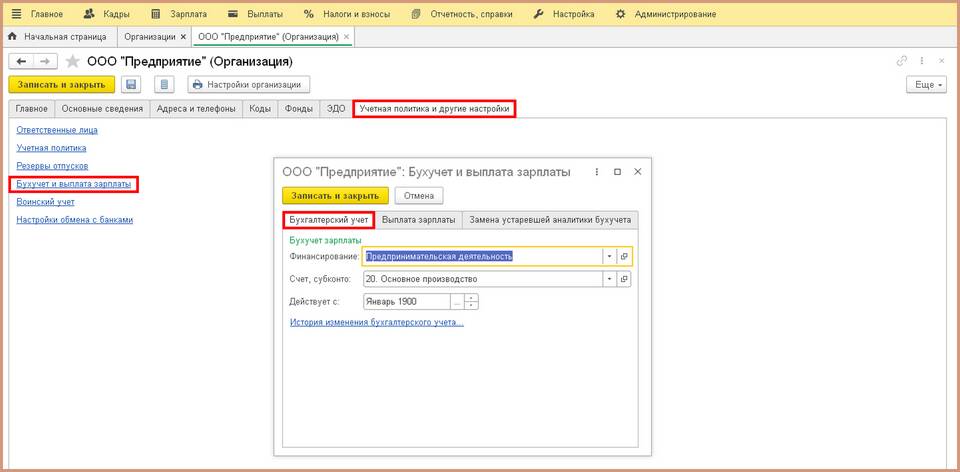Open the Еще dropdown menu

(925, 85)
